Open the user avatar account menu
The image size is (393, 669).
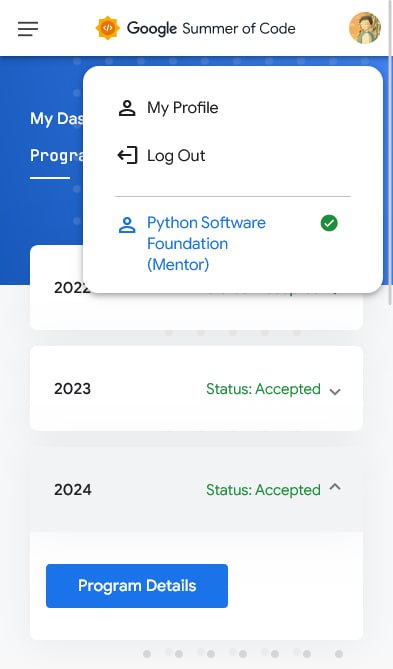[365, 28]
